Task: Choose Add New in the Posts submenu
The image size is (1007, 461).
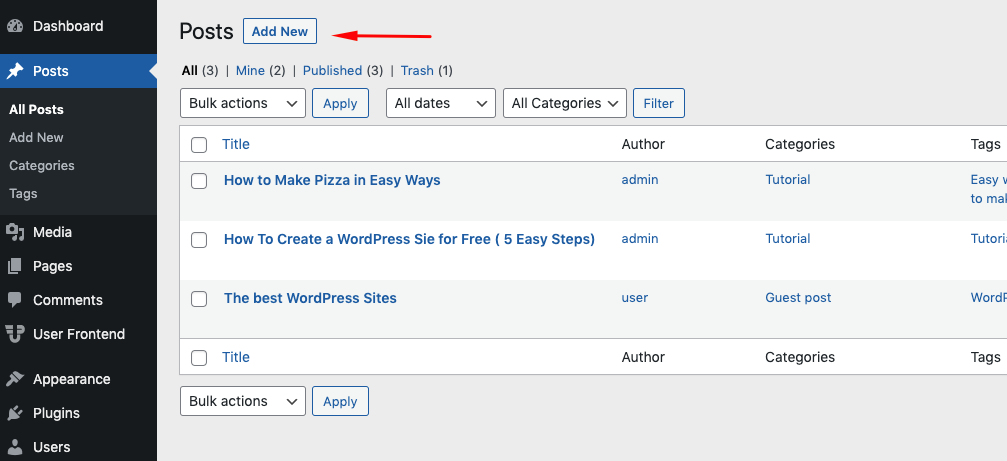Action: (x=37, y=137)
